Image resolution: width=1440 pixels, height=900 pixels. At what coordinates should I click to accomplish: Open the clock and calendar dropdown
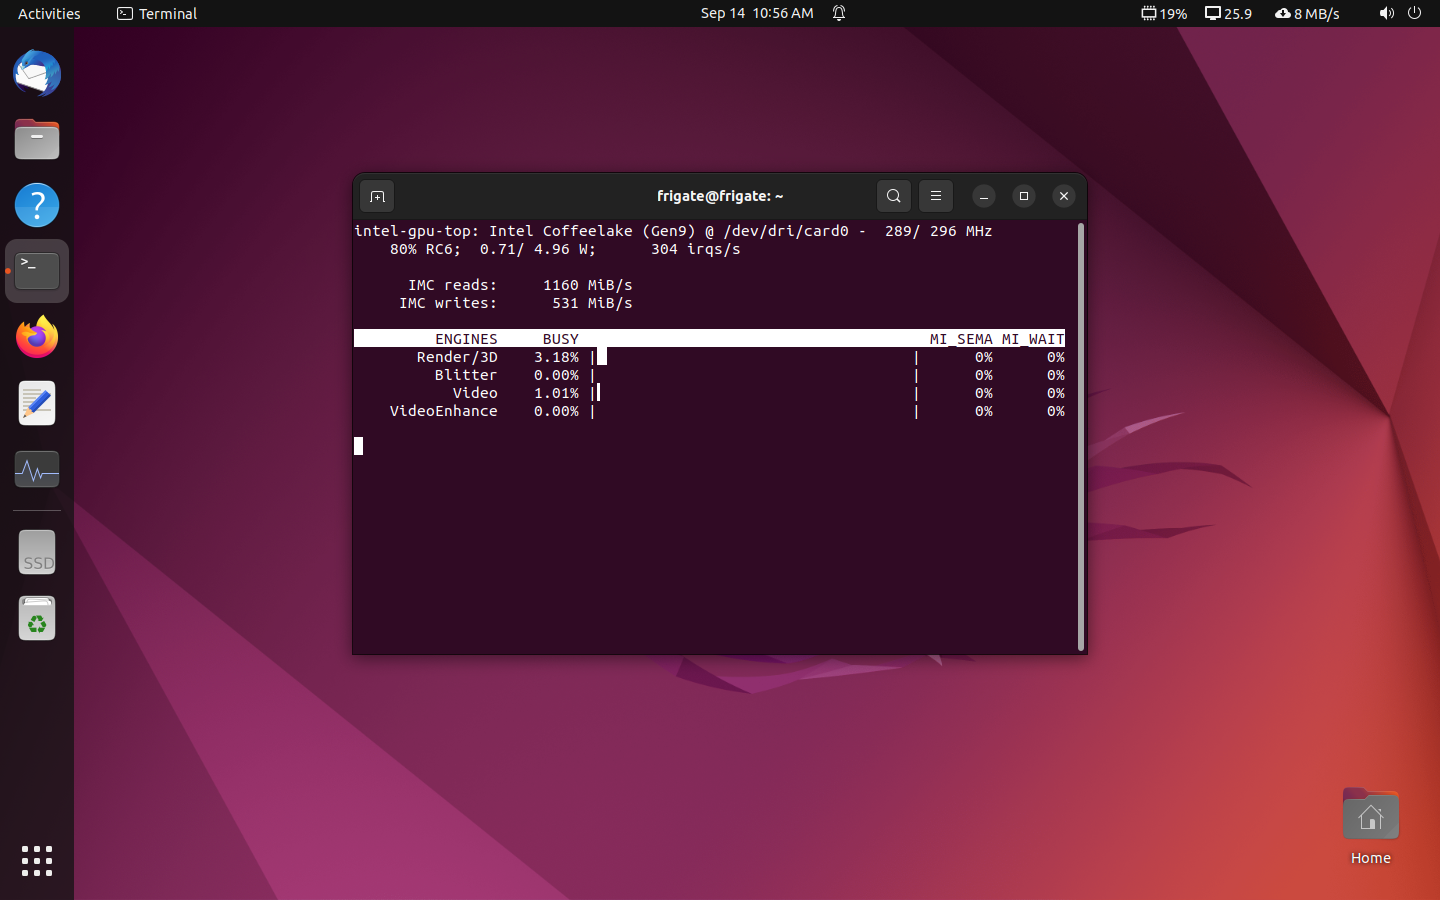click(x=757, y=13)
